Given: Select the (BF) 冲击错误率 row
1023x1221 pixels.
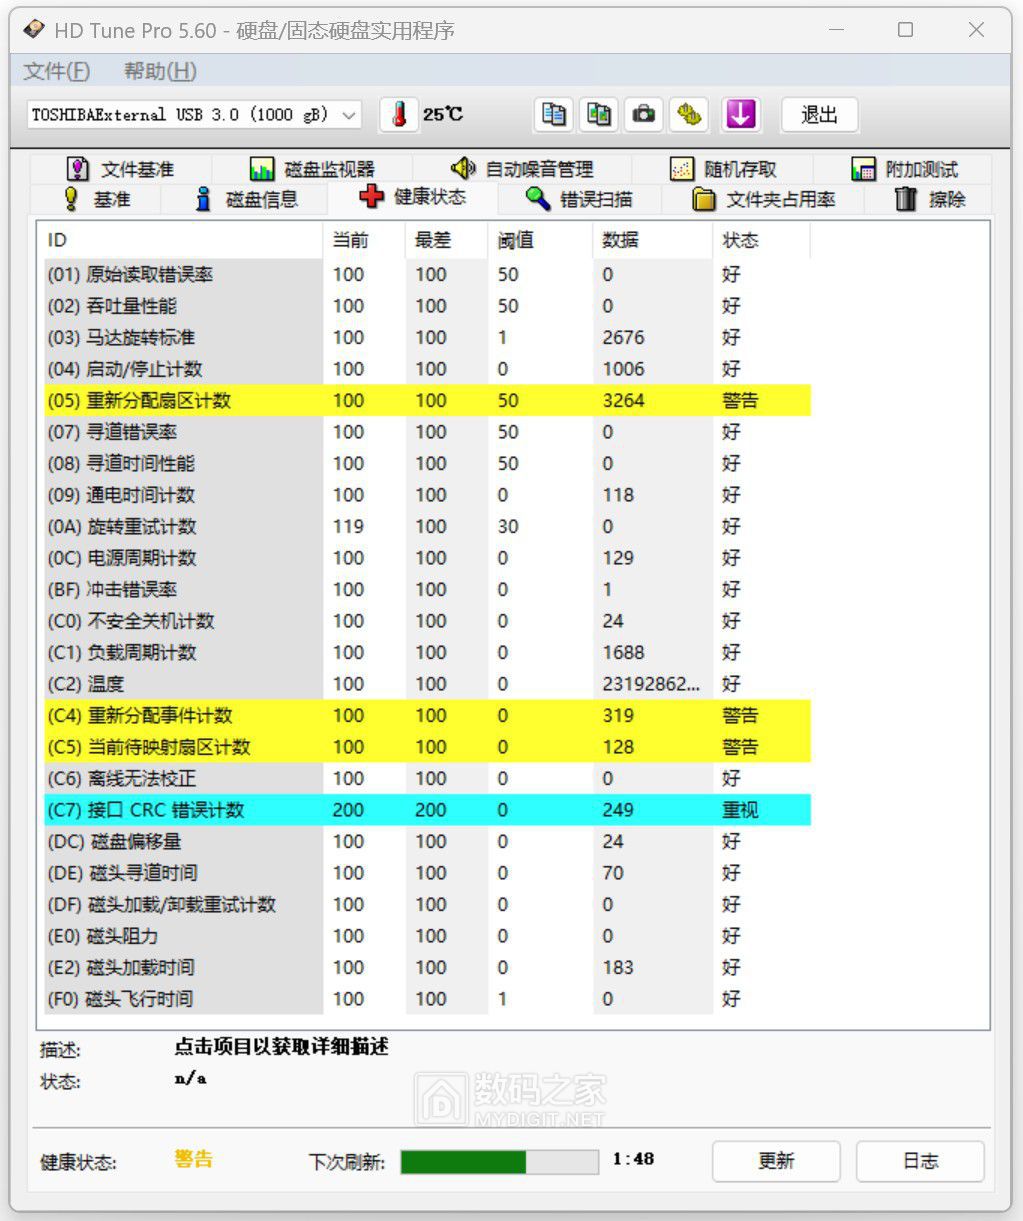Looking at the screenshot, I should coord(427,589).
